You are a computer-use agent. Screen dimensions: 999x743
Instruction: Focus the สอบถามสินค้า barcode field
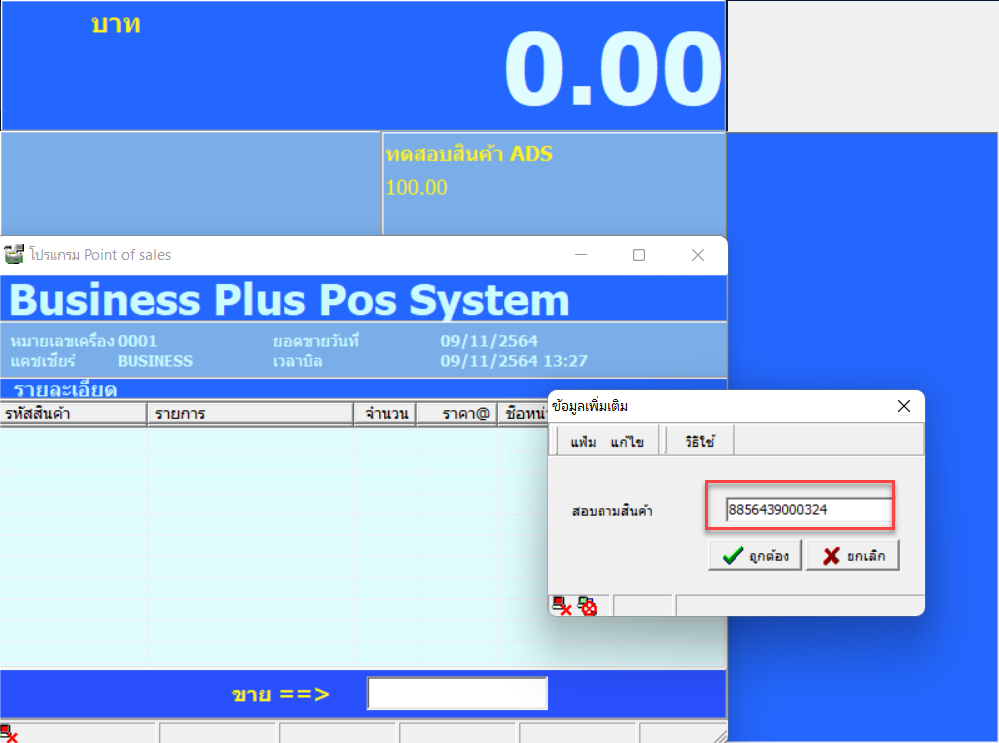click(809, 510)
